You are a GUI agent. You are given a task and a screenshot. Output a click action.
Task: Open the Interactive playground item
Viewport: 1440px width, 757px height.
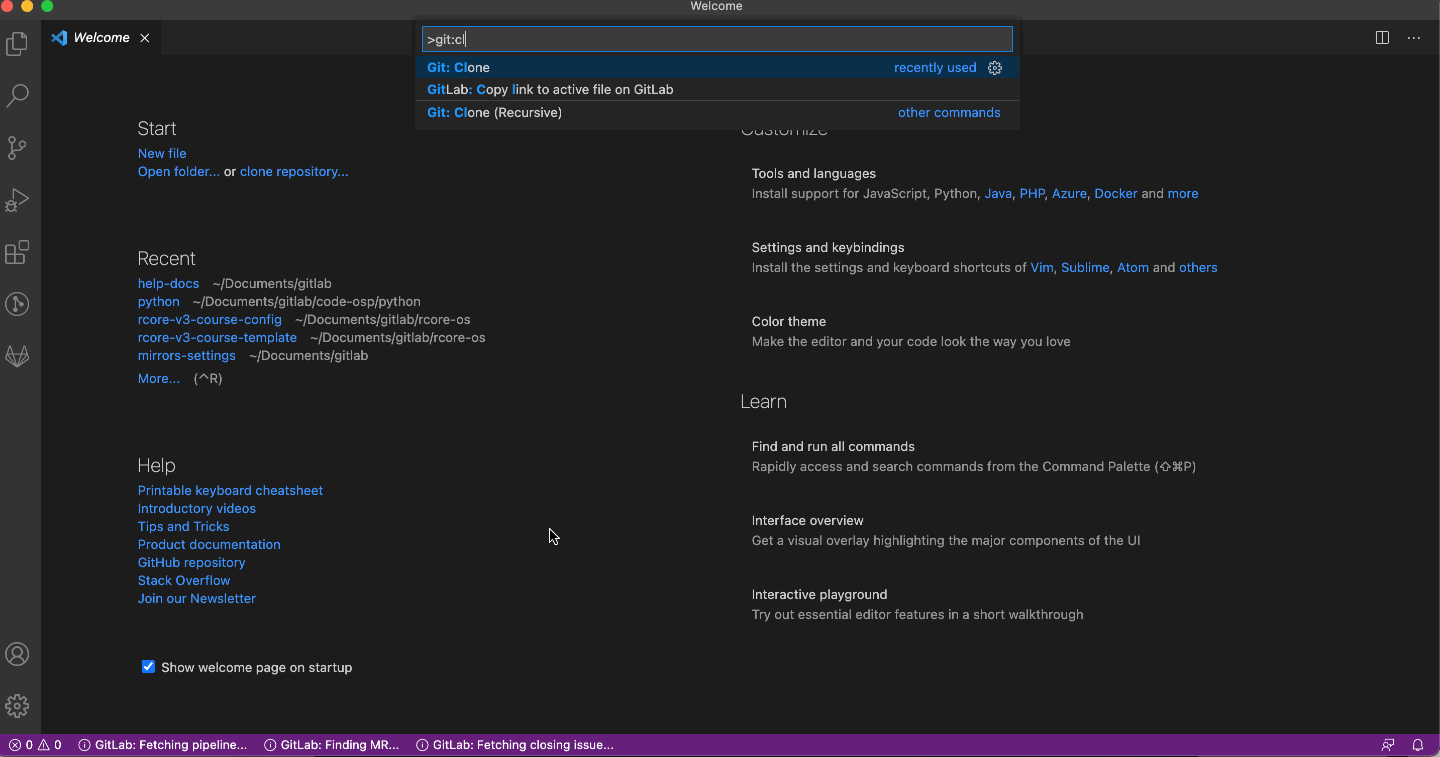(819, 595)
